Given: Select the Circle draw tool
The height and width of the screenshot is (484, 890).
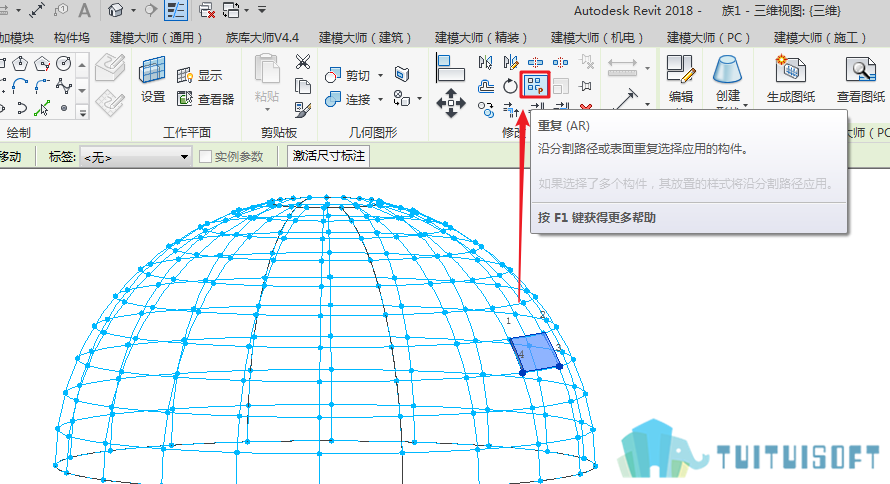Looking at the screenshot, I should [x=64, y=63].
